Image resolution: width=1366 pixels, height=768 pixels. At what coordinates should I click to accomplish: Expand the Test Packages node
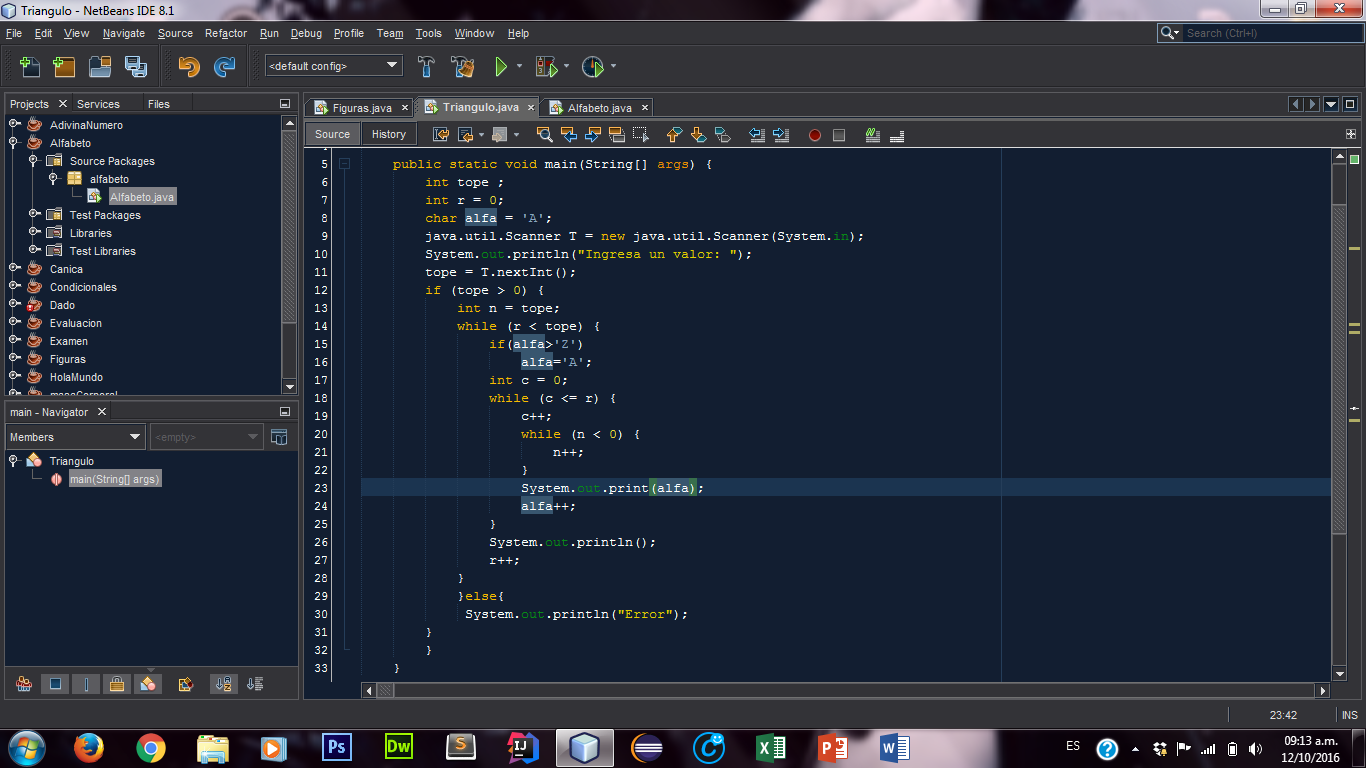(34, 214)
